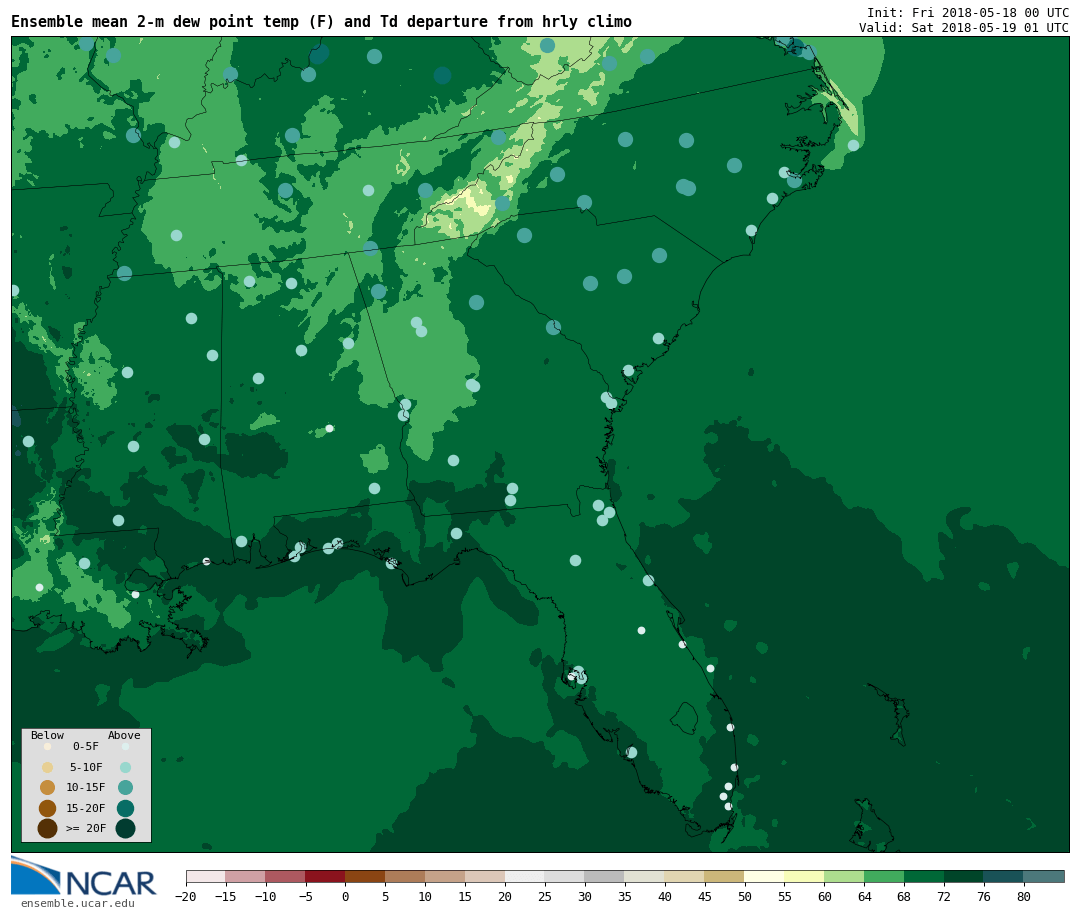
Task: Click the Below 0-5F legend circle
Action: (x=48, y=746)
